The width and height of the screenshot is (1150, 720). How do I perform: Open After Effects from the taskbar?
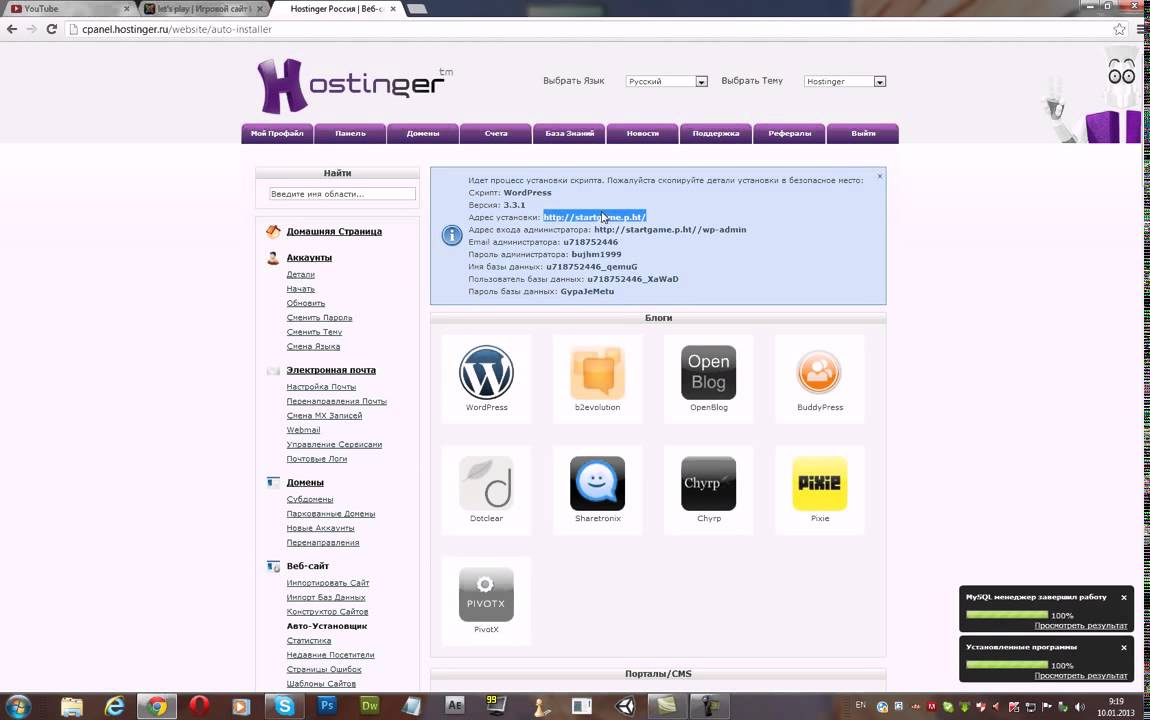(x=454, y=705)
